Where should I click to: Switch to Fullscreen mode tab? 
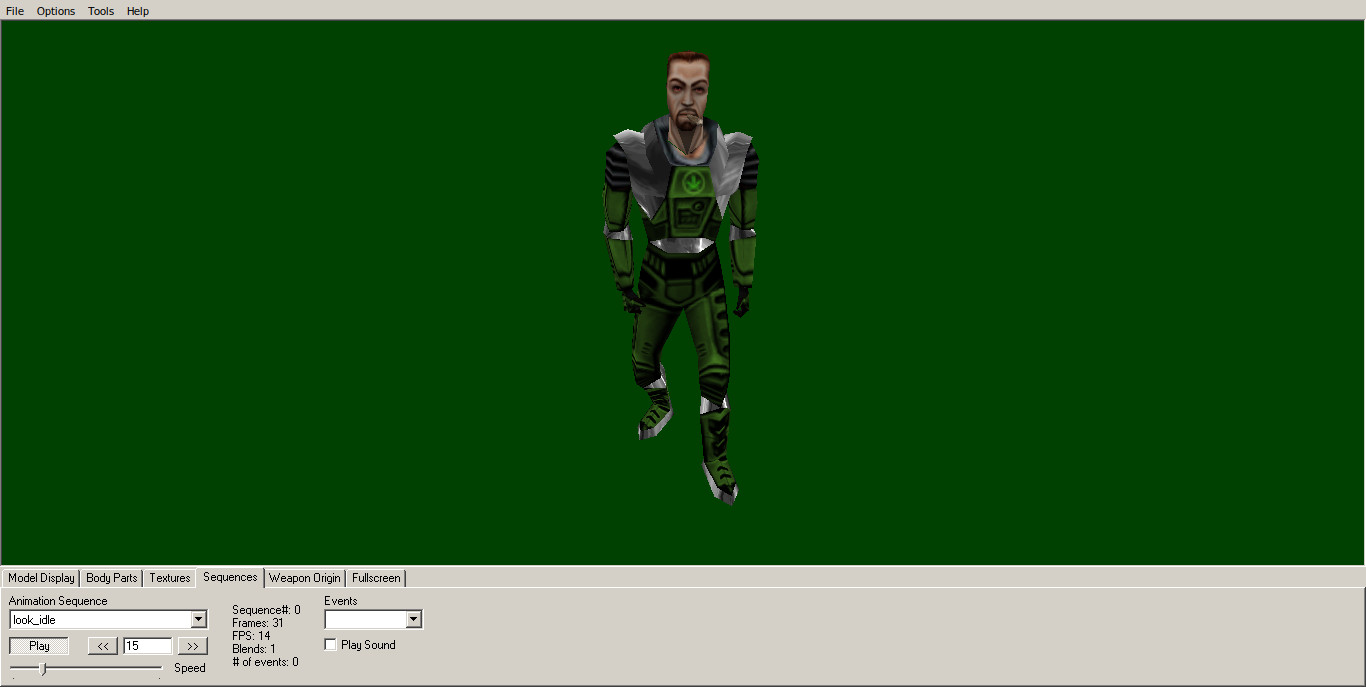(375, 578)
